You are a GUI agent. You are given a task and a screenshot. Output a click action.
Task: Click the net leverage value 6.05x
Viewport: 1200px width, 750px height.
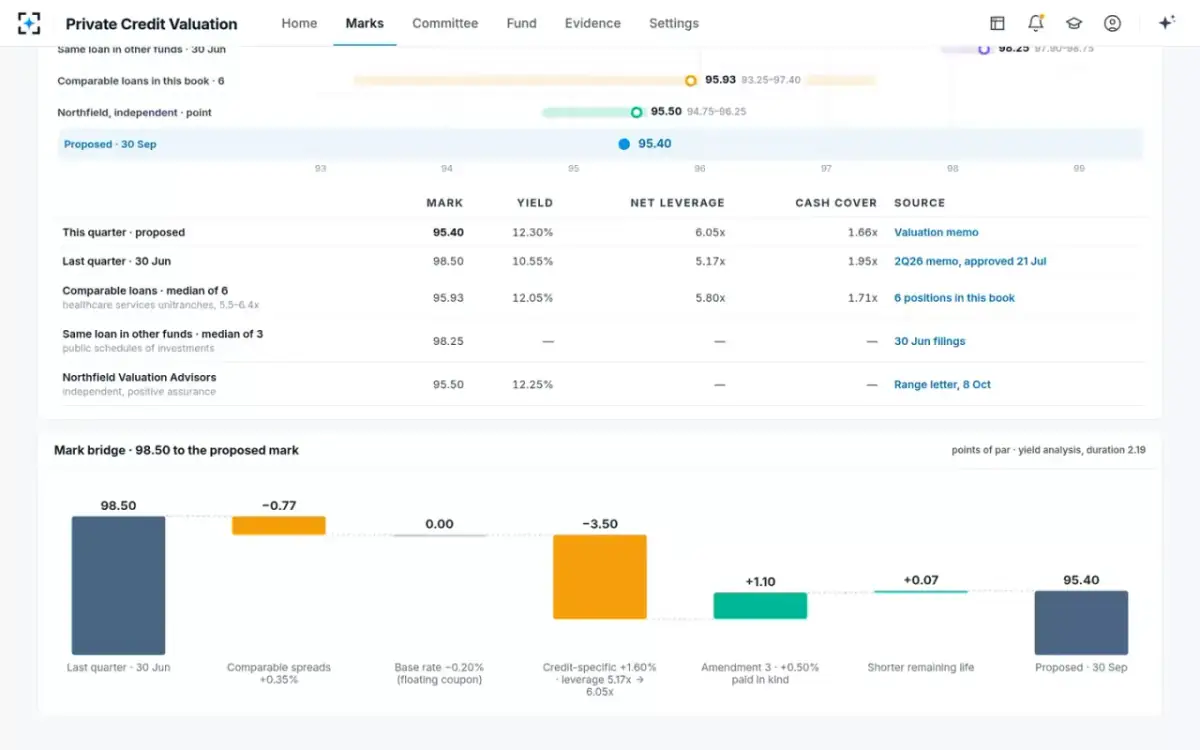711,232
